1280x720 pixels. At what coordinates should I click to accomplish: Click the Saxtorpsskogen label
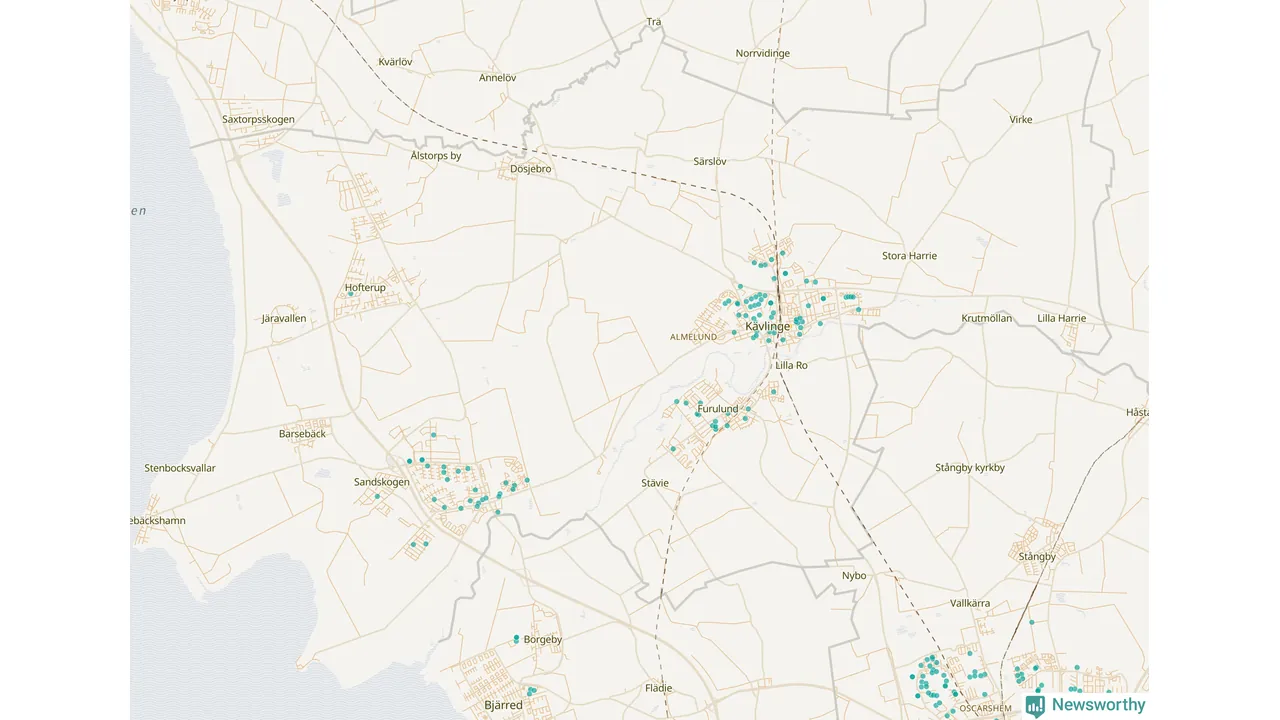258,120
